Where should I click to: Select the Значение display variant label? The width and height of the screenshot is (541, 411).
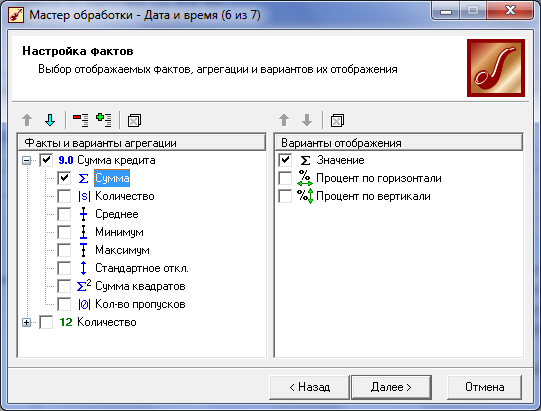pyautogui.click(x=341, y=160)
